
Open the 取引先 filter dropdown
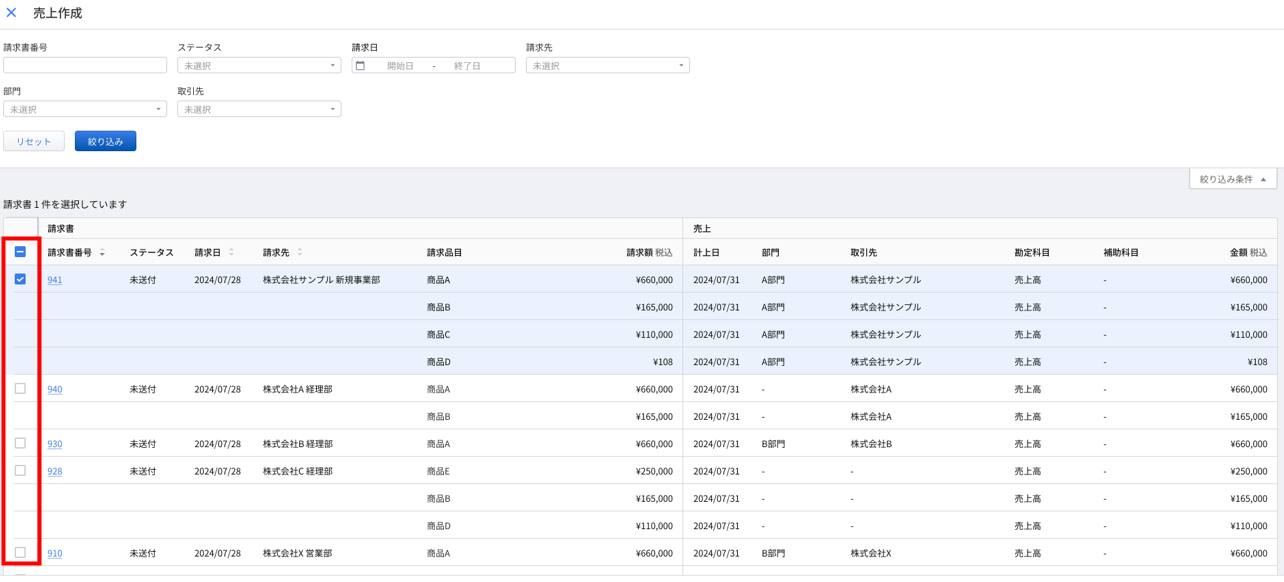(259, 109)
